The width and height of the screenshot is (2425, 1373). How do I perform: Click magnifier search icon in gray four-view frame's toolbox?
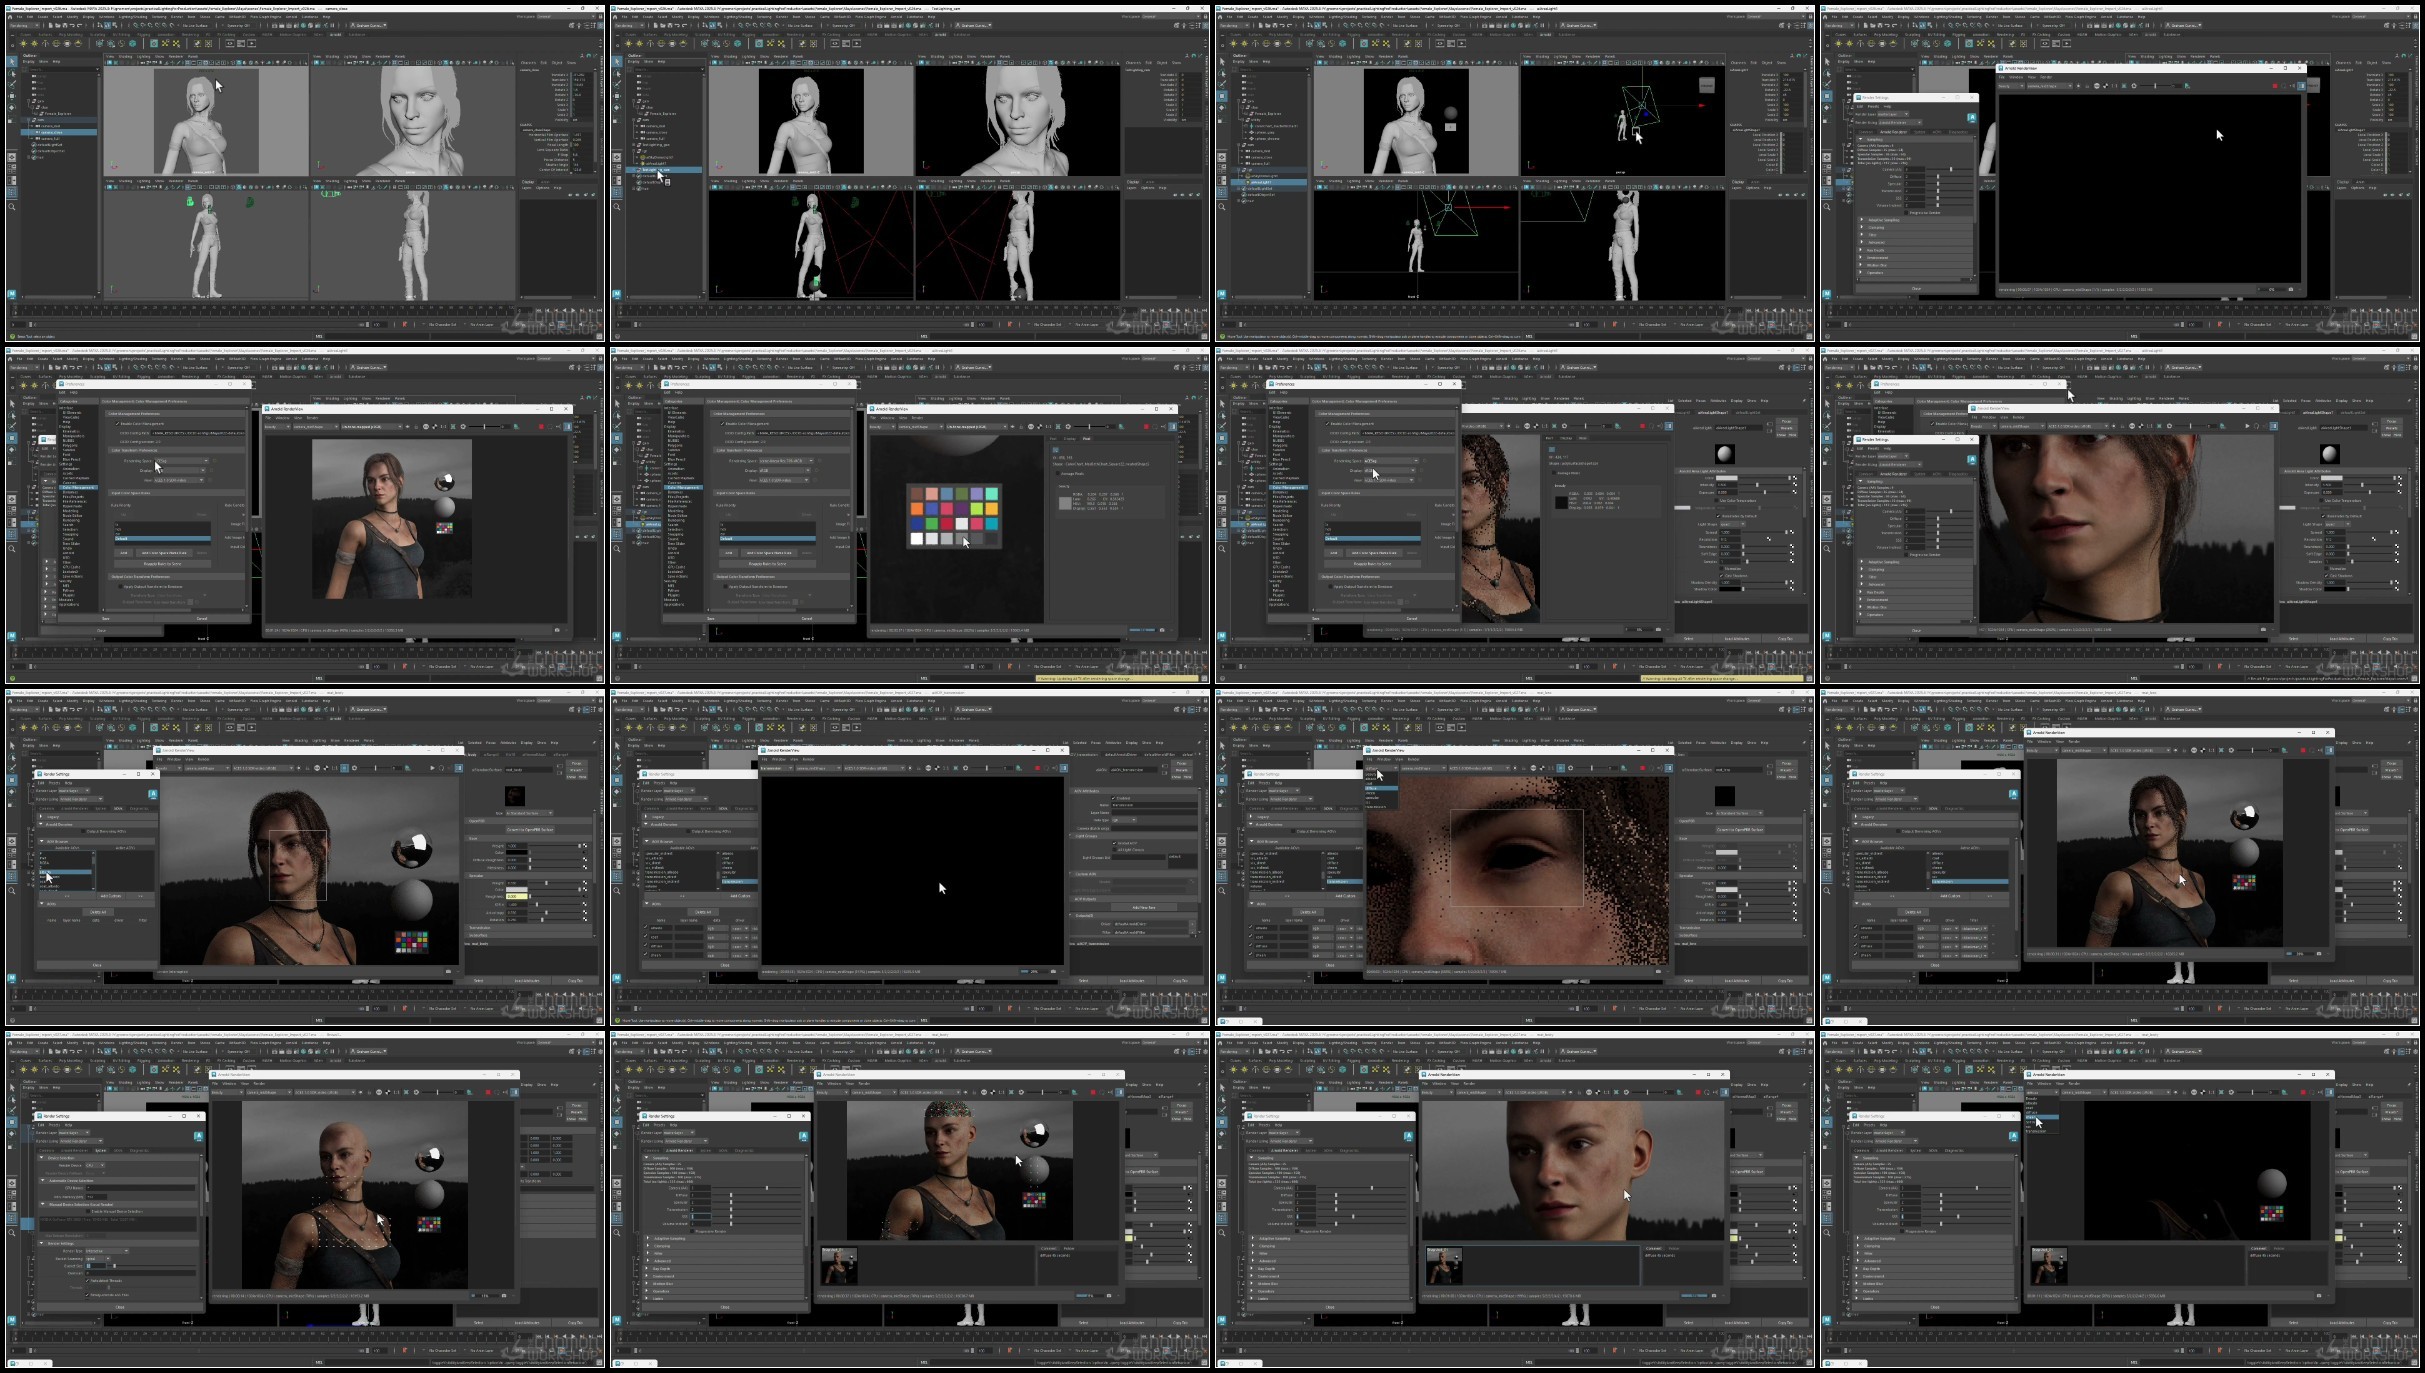pos(12,207)
